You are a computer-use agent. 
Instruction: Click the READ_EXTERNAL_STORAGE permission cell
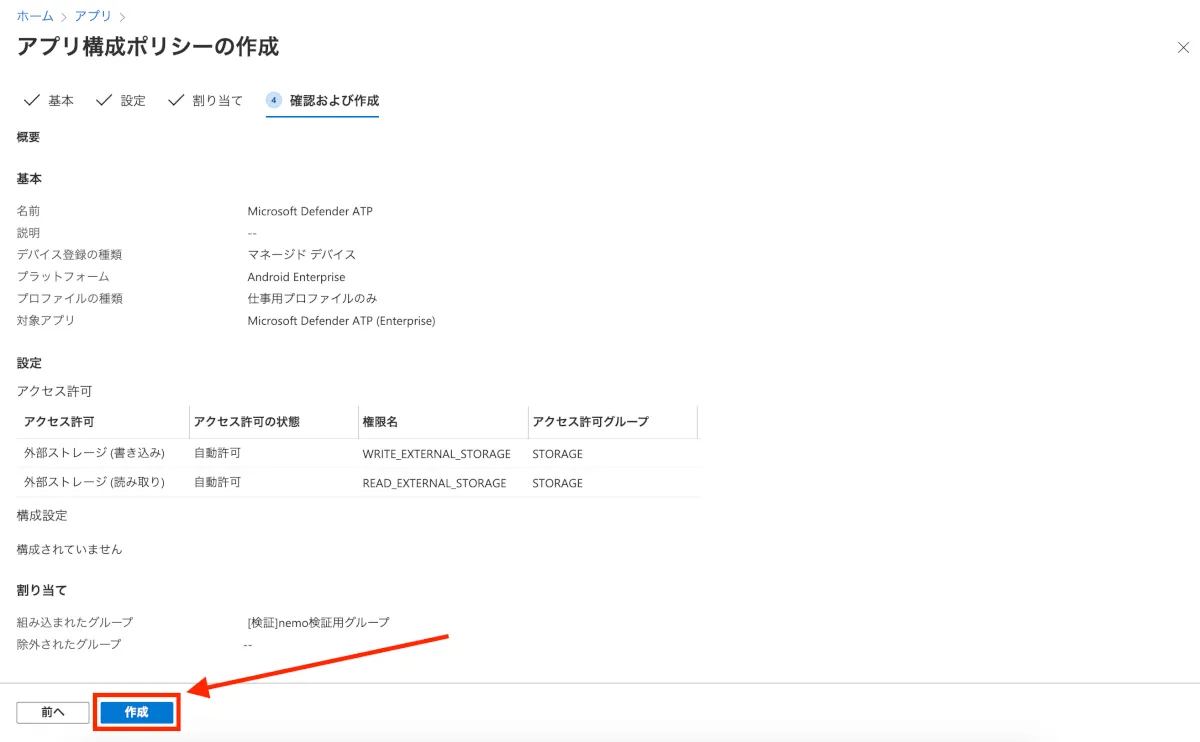pos(434,483)
